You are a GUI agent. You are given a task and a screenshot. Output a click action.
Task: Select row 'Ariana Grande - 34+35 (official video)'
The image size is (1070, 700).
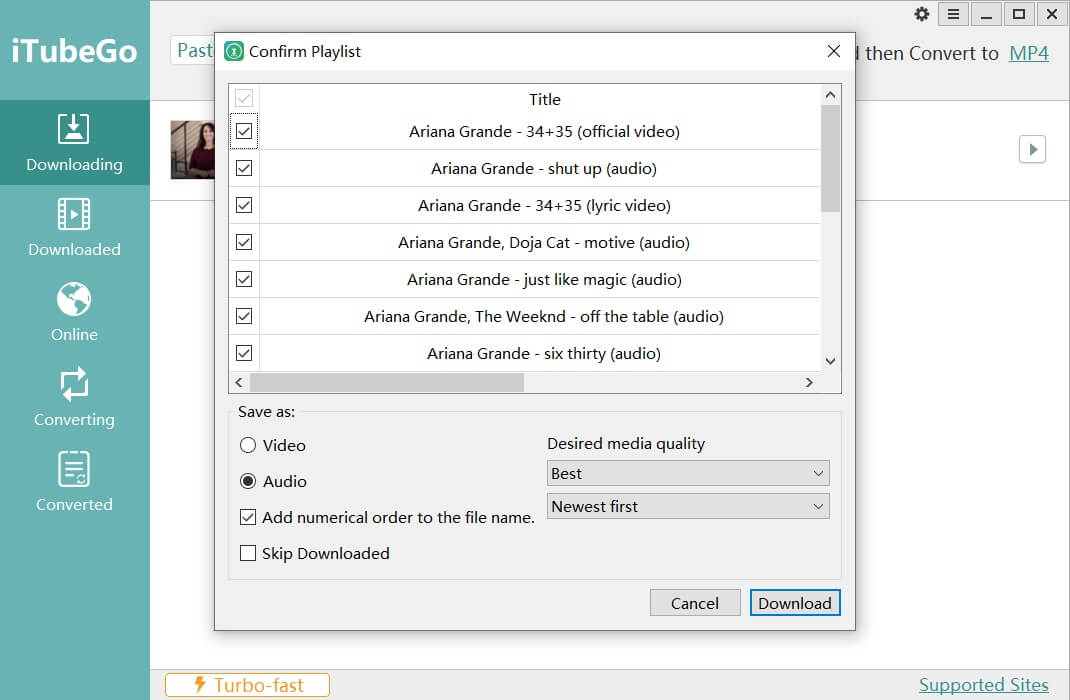point(540,132)
